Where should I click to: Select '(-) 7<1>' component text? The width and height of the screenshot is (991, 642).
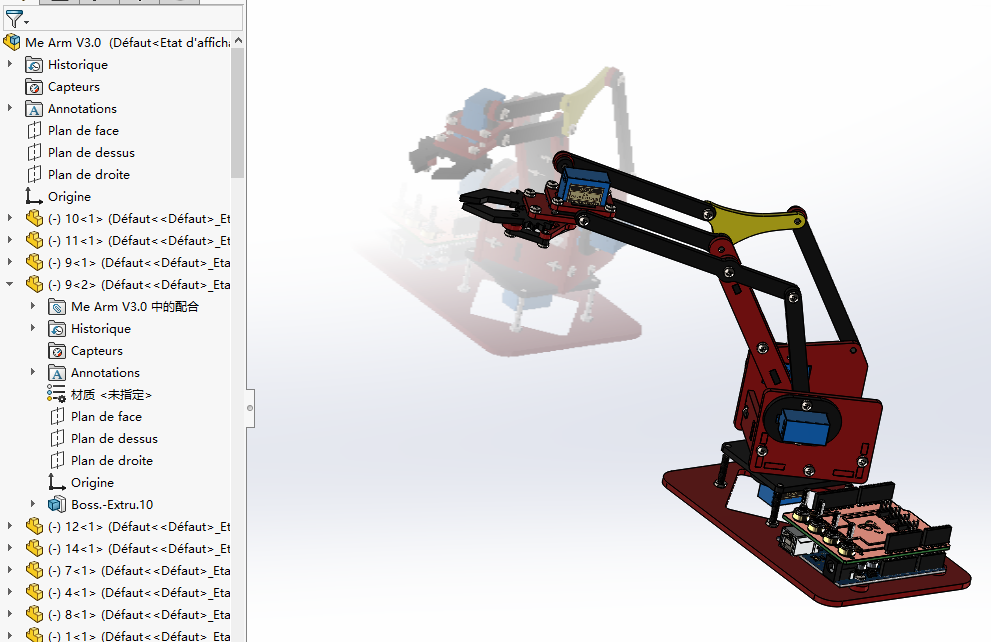(72, 571)
